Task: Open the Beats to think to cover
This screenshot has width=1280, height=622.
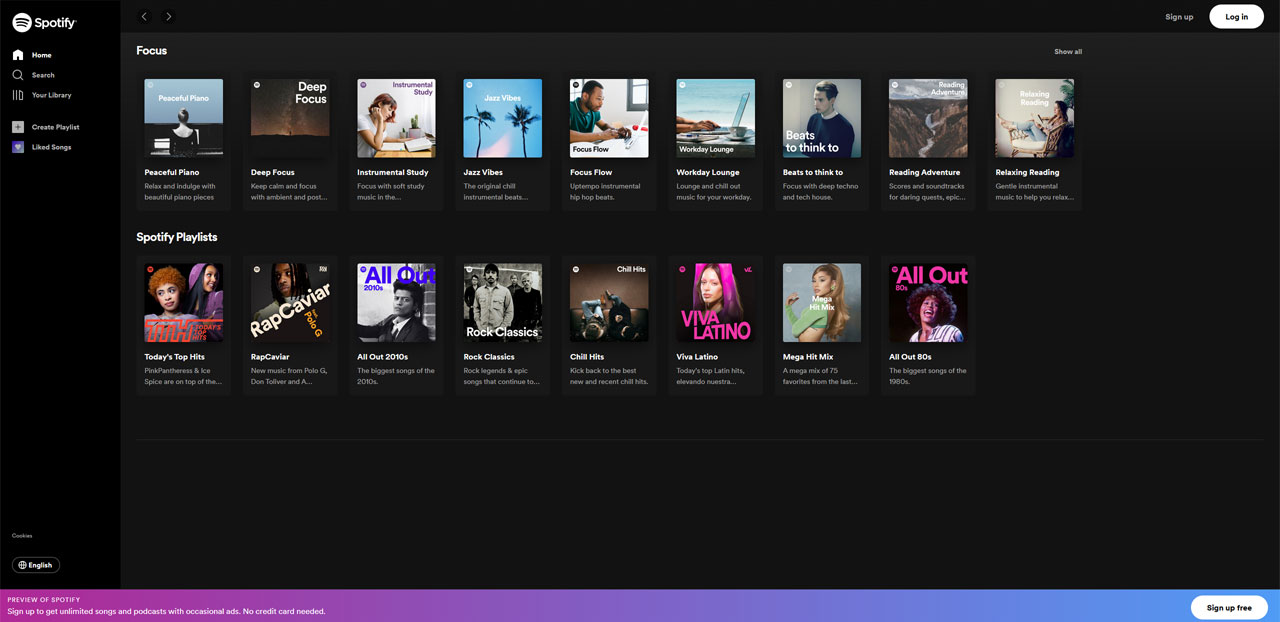Action: tap(822, 118)
